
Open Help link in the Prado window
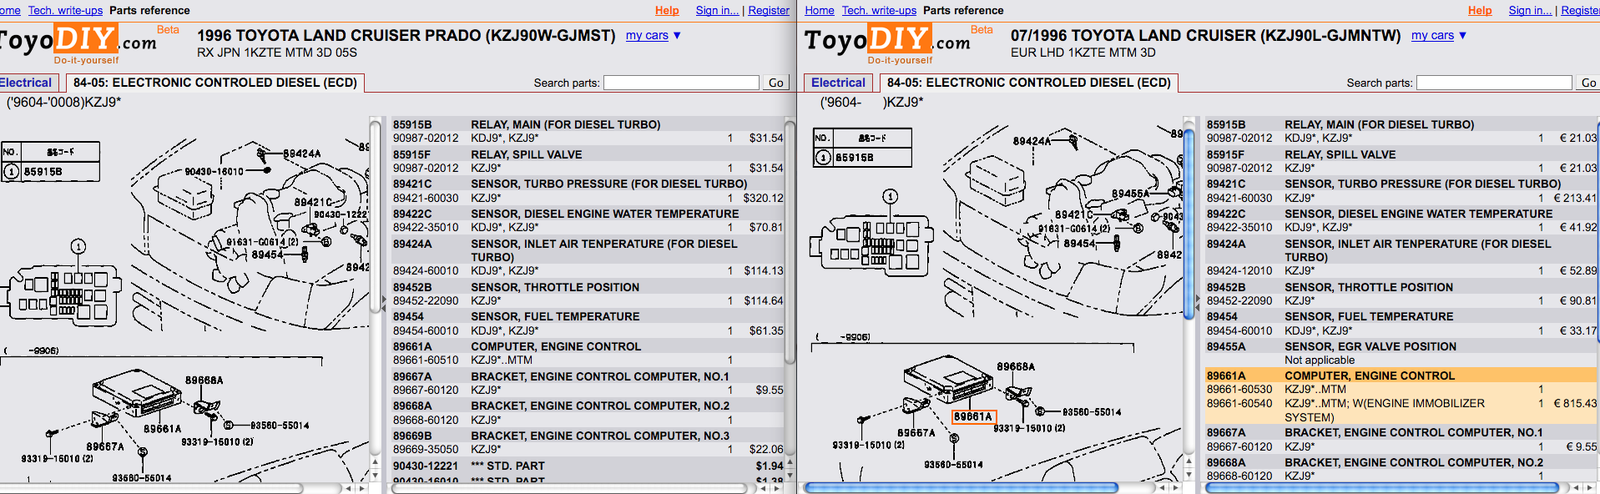[667, 10]
